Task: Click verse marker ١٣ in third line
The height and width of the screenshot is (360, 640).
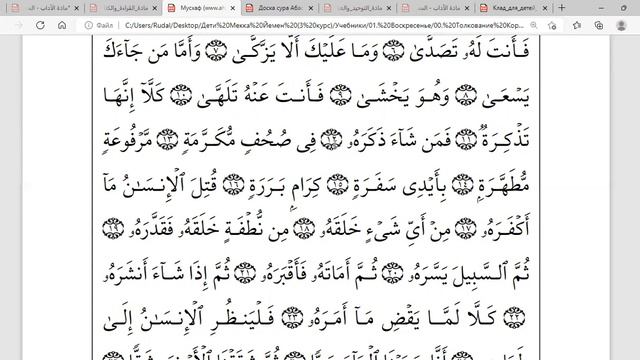Action: coord(167,140)
